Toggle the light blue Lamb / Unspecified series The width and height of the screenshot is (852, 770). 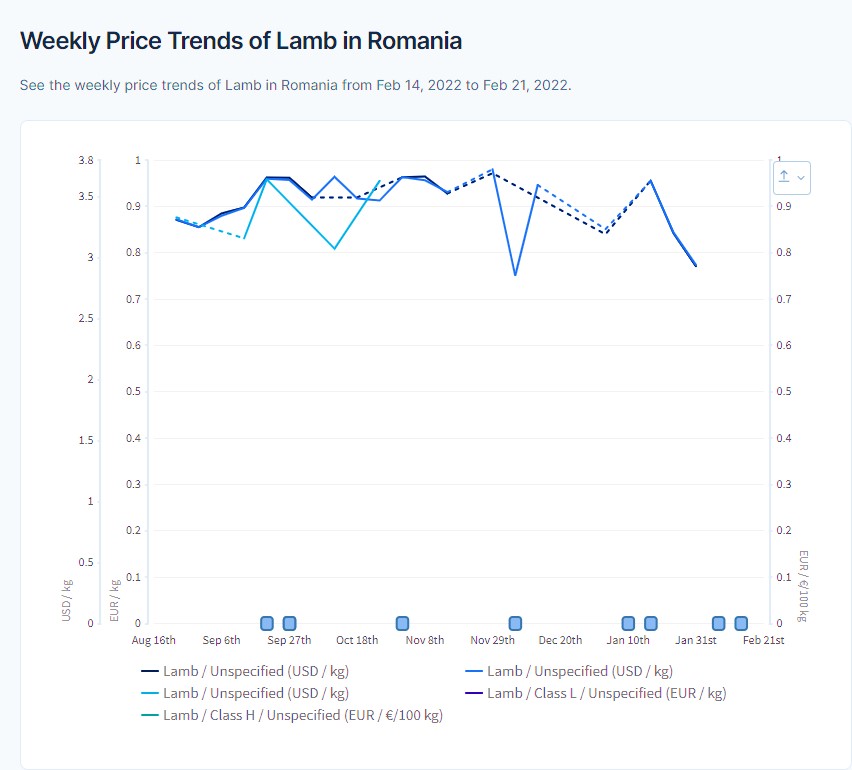(x=255, y=693)
